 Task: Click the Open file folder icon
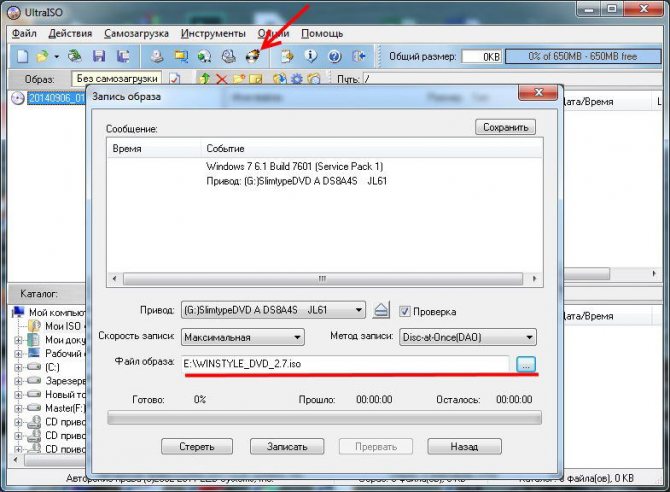[x=42, y=56]
